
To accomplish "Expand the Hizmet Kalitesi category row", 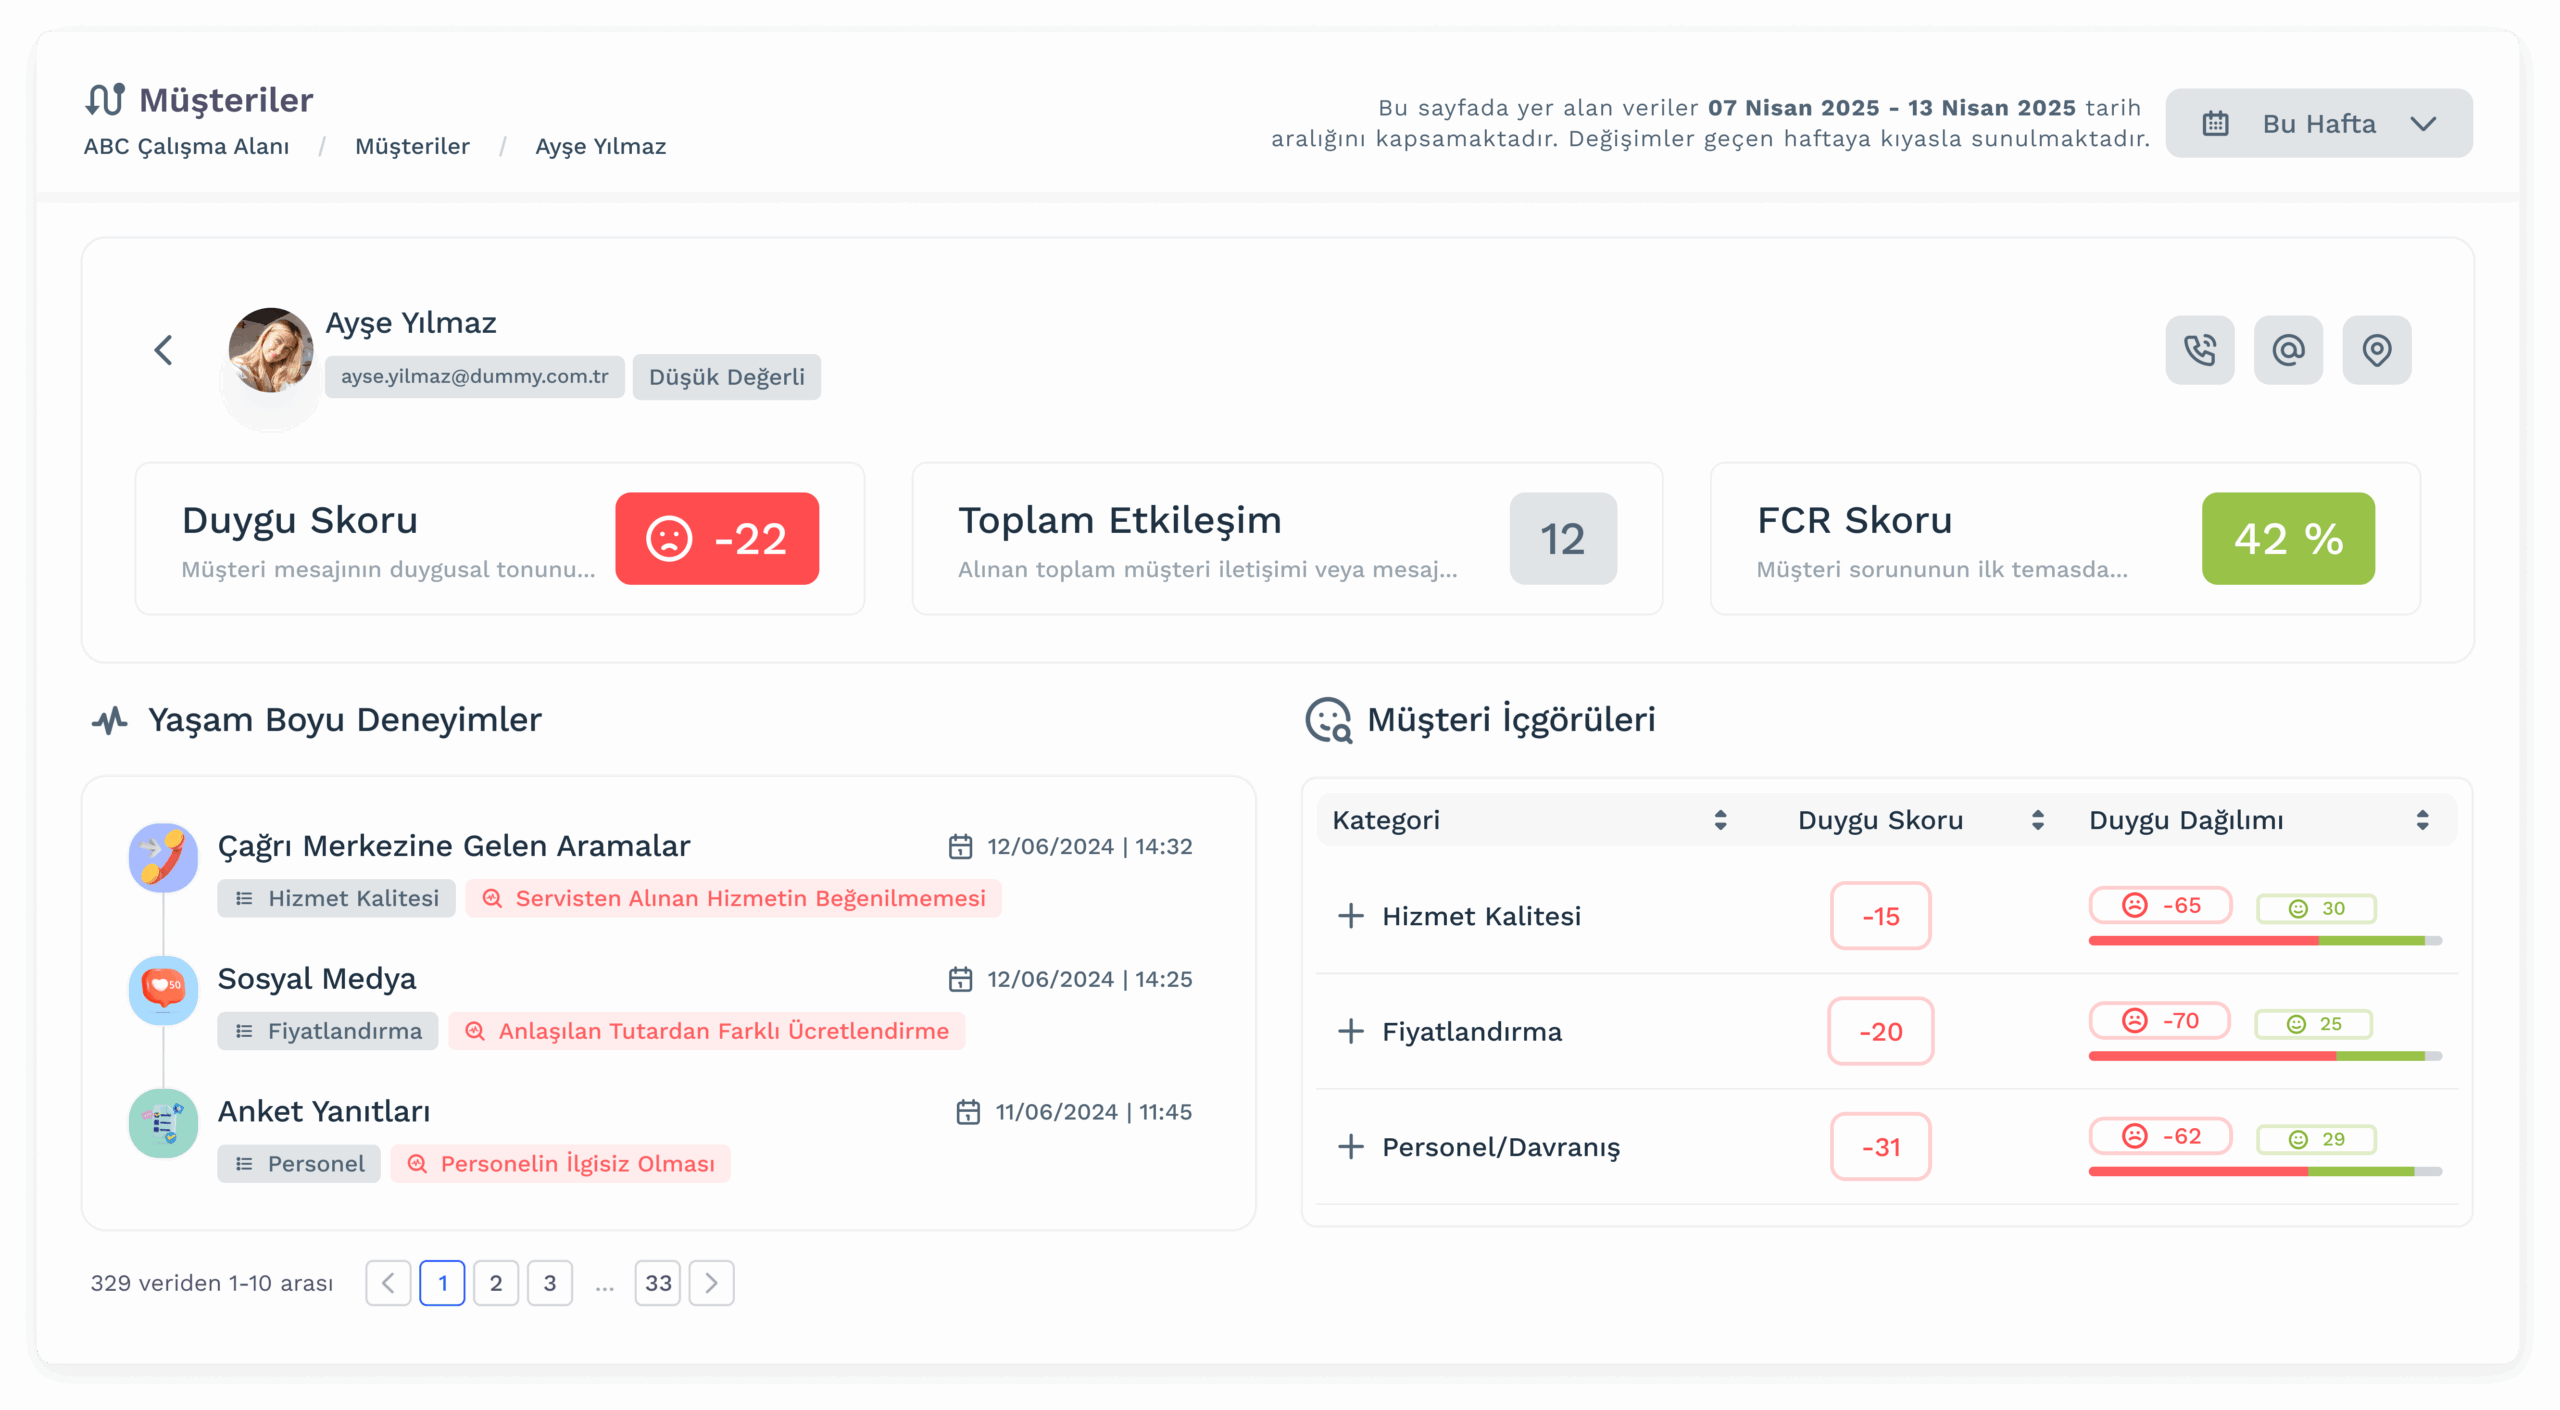I will point(1350,916).
